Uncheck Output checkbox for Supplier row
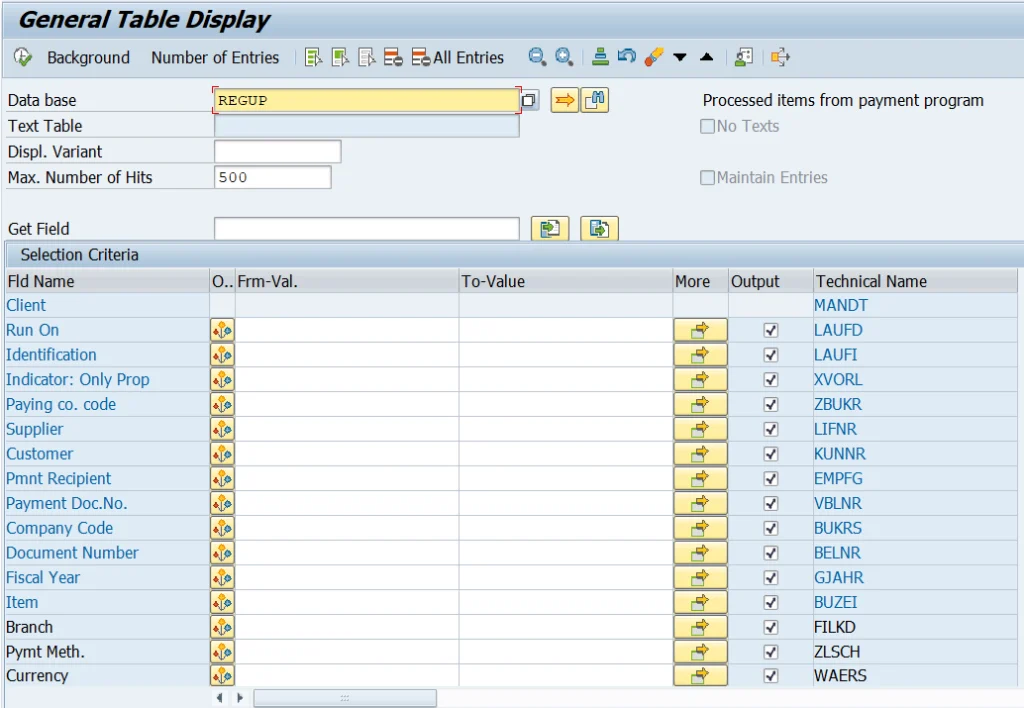Image resolution: width=1024 pixels, height=708 pixels. (x=771, y=430)
